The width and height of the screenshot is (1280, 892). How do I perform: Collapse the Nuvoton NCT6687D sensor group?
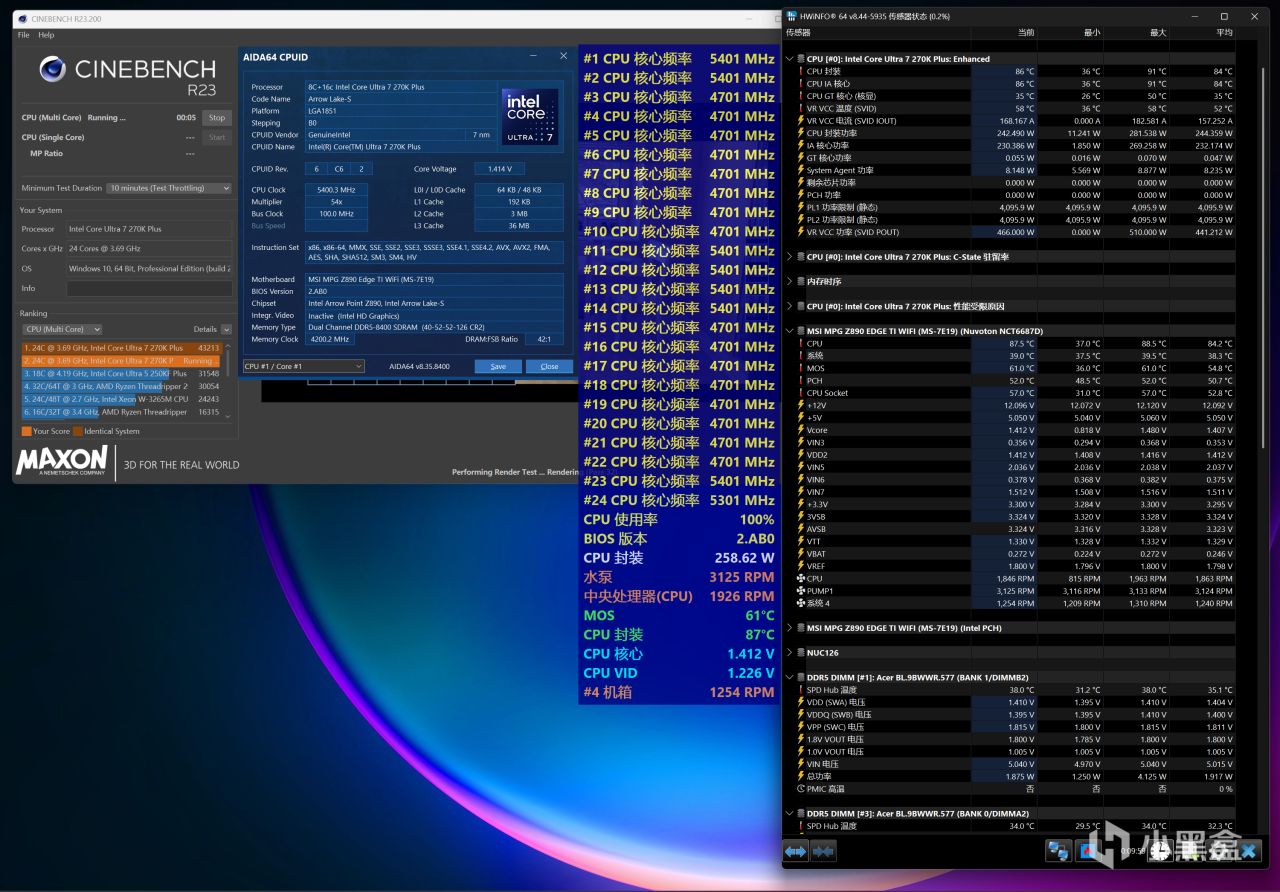(x=790, y=331)
